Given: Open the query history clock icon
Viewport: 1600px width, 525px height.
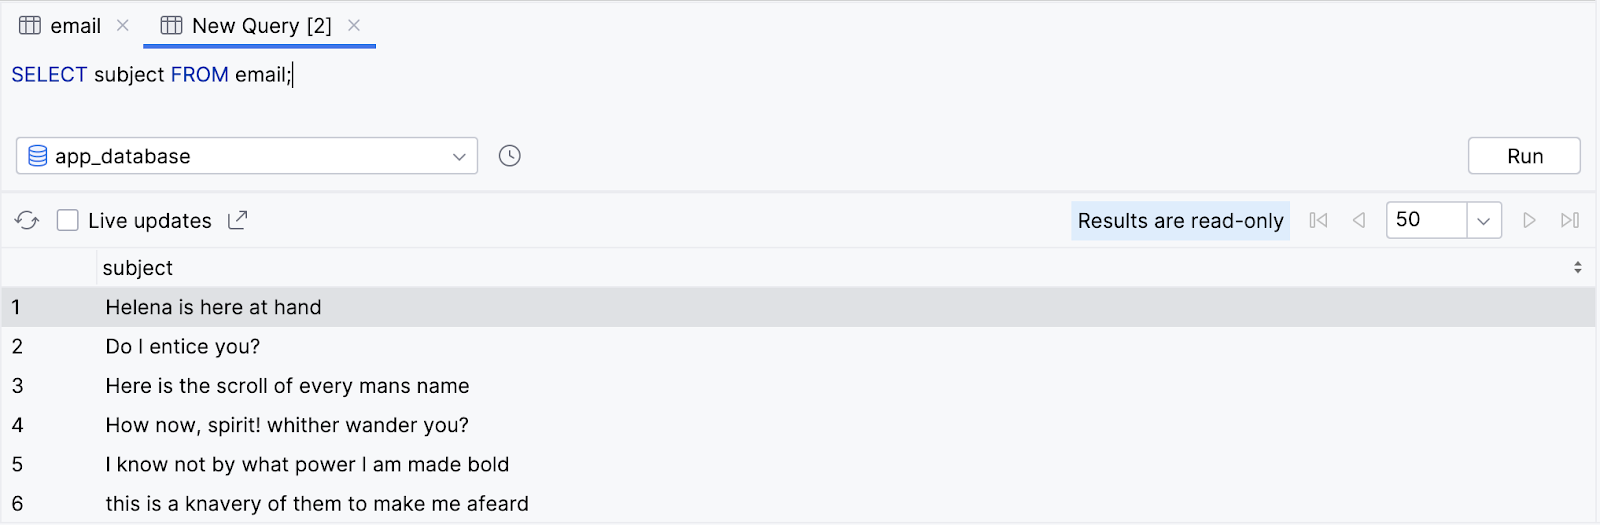Looking at the screenshot, I should click(x=510, y=156).
